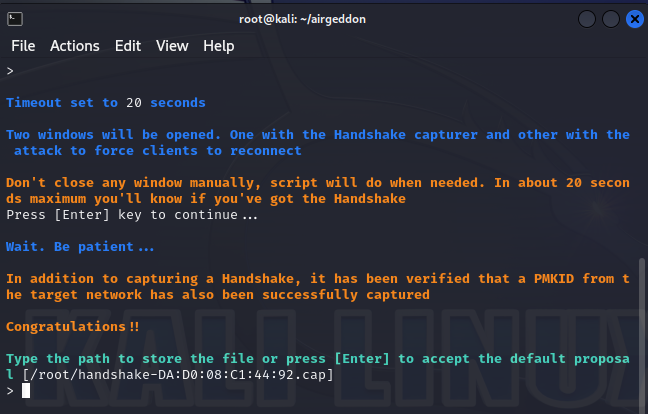The width and height of the screenshot is (648, 414).
Task: Click the window title root@kali: ~/airgeddon
Action: click(x=324, y=18)
